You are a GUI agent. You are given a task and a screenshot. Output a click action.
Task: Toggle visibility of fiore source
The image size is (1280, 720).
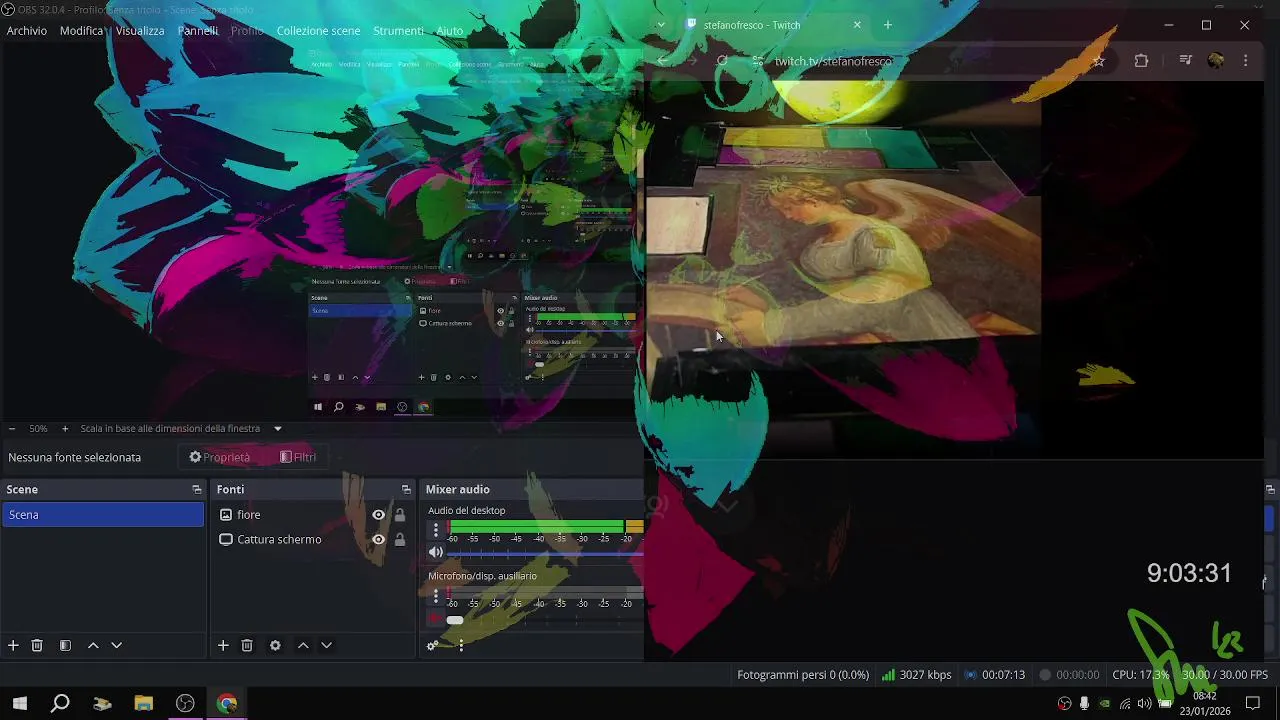378,515
